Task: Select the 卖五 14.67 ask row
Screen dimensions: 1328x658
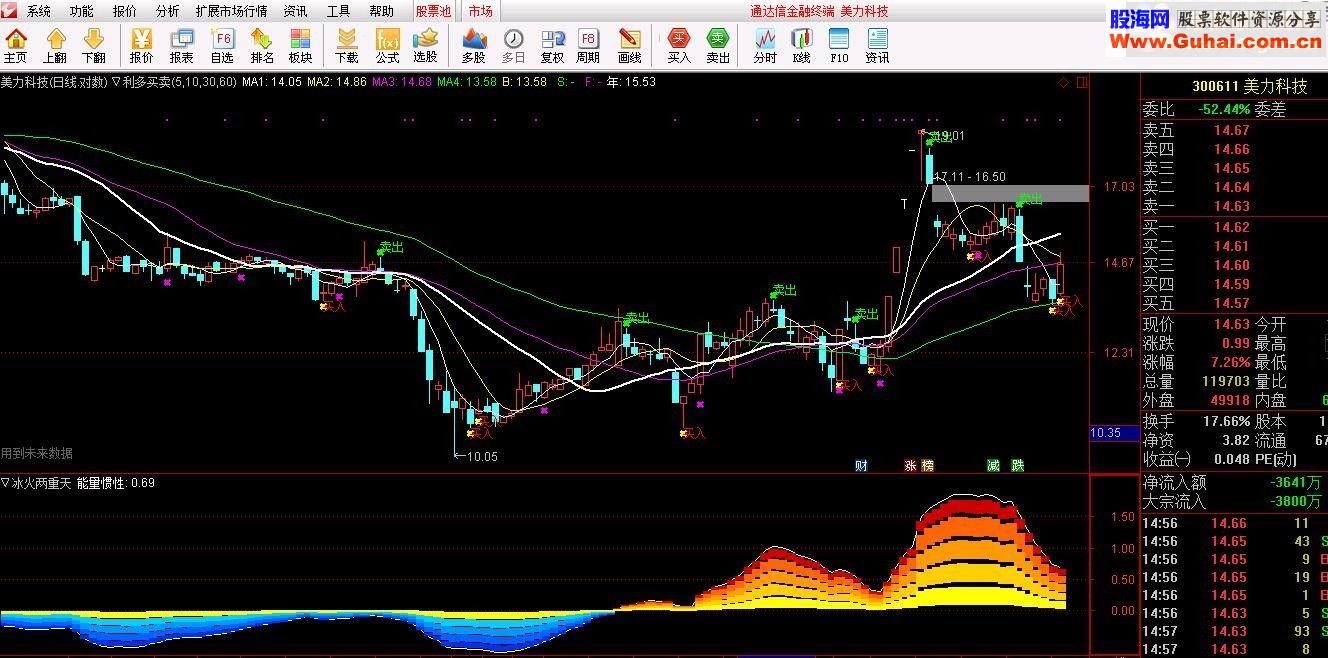Action: [x=1234, y=130]
